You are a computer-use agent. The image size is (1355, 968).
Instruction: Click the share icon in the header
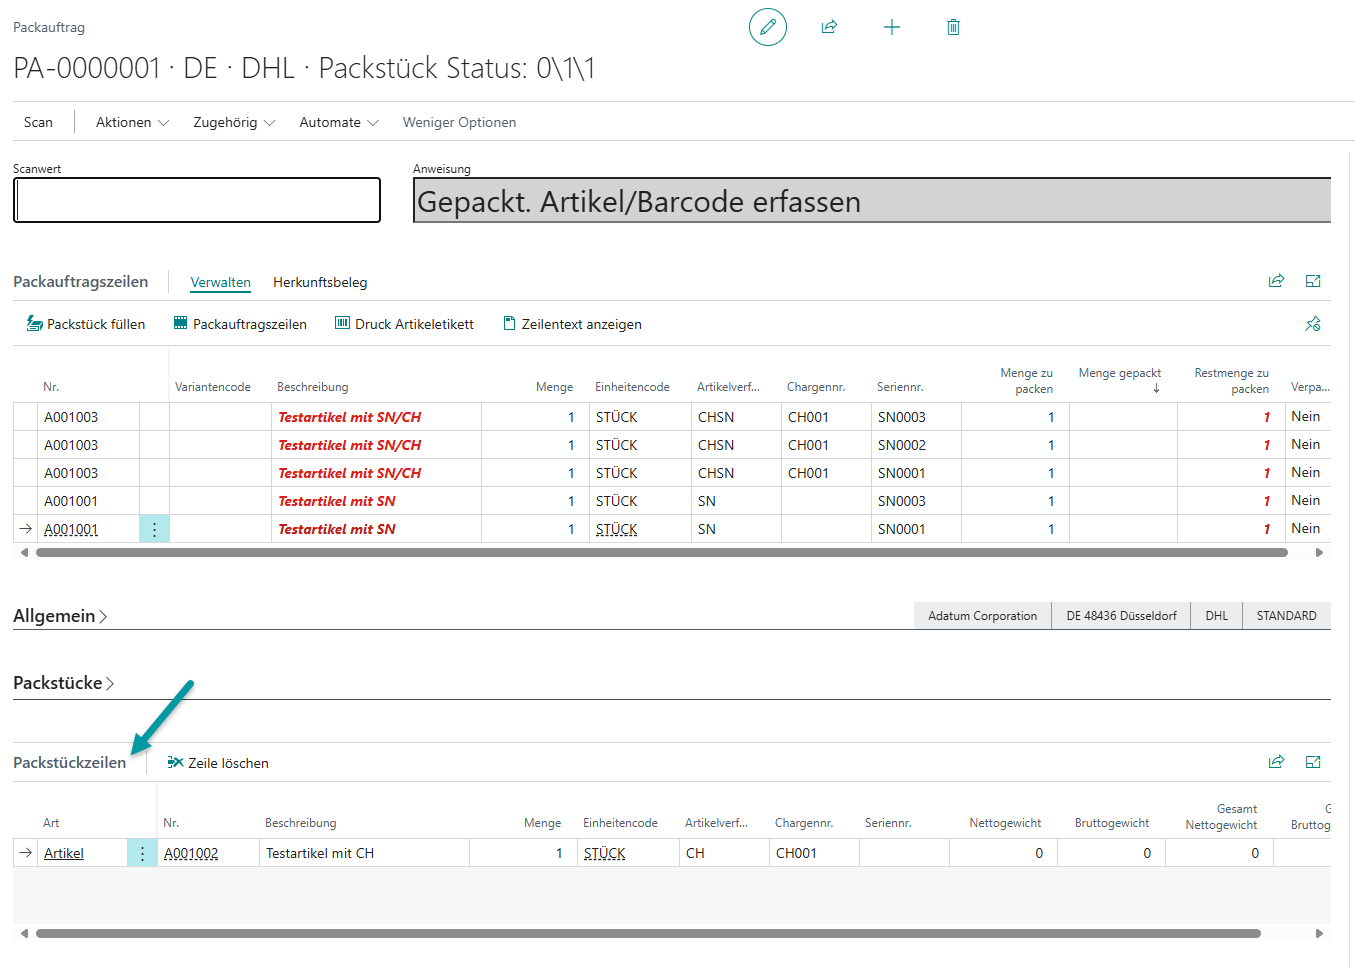coord(829,27)
